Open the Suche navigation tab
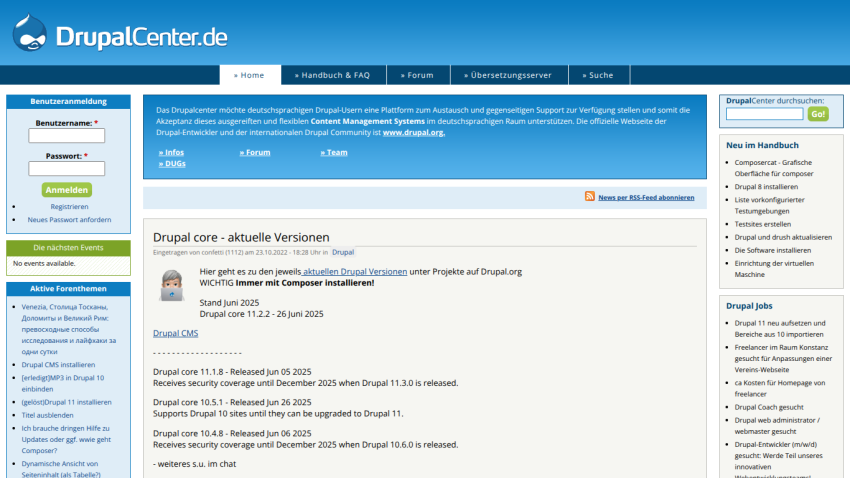Viewport: 850px width, 478px height. tap(598, 75)
